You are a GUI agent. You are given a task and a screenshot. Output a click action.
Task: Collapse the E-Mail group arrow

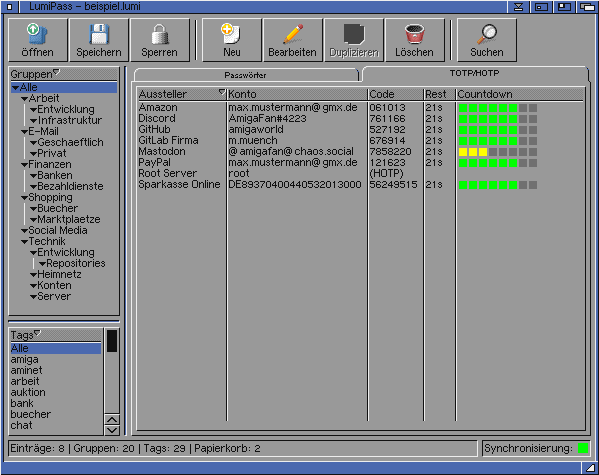tap(24, 132)
